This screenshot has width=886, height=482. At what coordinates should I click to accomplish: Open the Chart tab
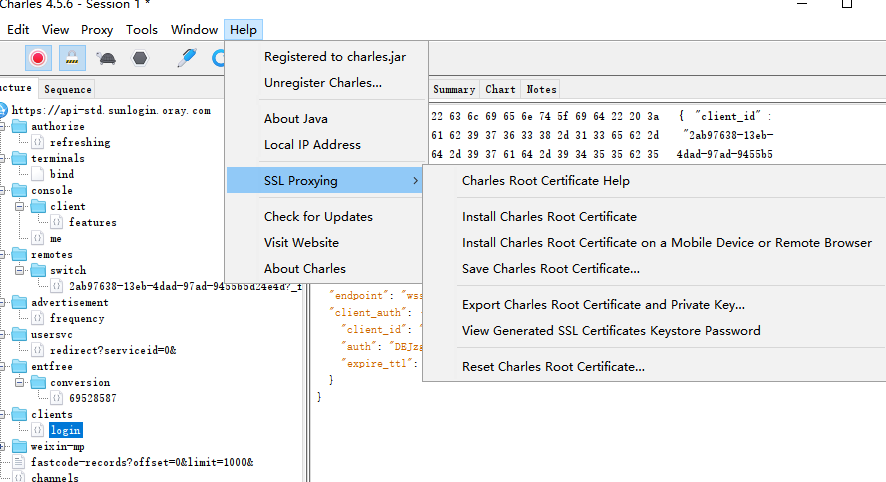tap(500, 90)
